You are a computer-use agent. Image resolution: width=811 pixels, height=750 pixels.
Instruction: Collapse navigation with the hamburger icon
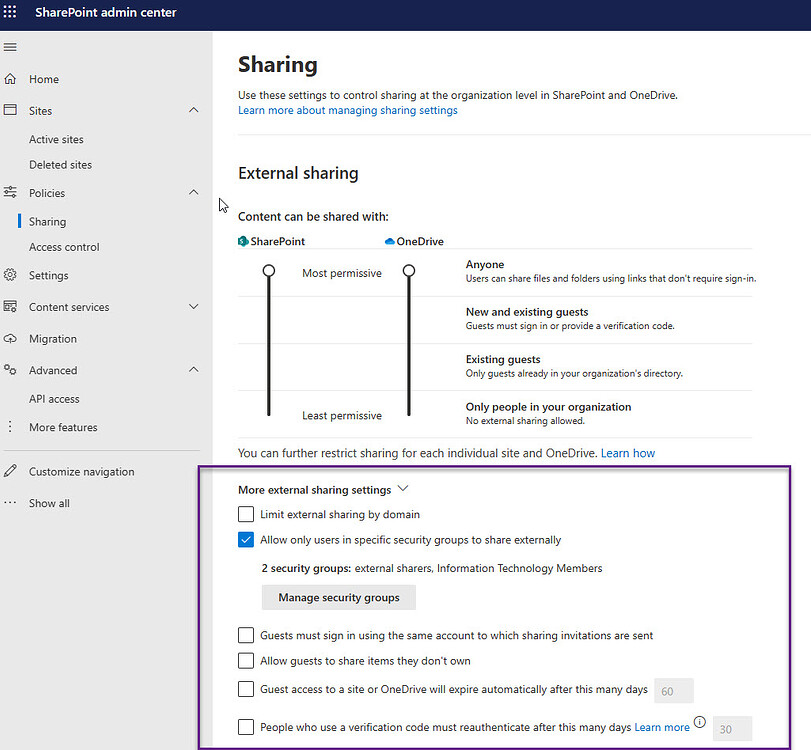point(10,46)
